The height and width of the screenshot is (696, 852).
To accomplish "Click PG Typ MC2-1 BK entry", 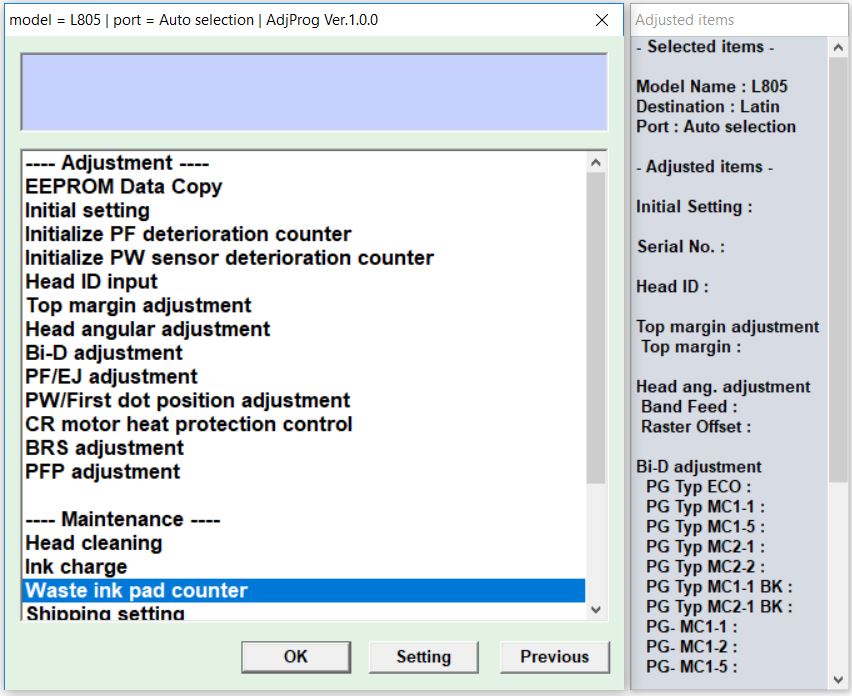I will (x=719, y=607).
